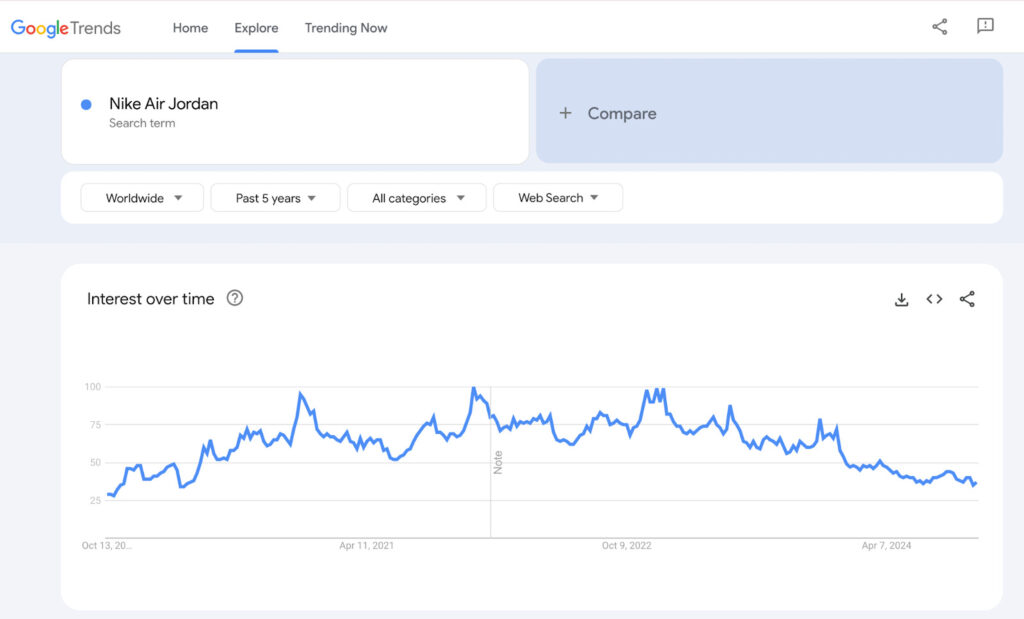Image resolution: width=1024 pixels, height=619 pixels.
Task: Open the embed code for the chart
Action: 934,299
